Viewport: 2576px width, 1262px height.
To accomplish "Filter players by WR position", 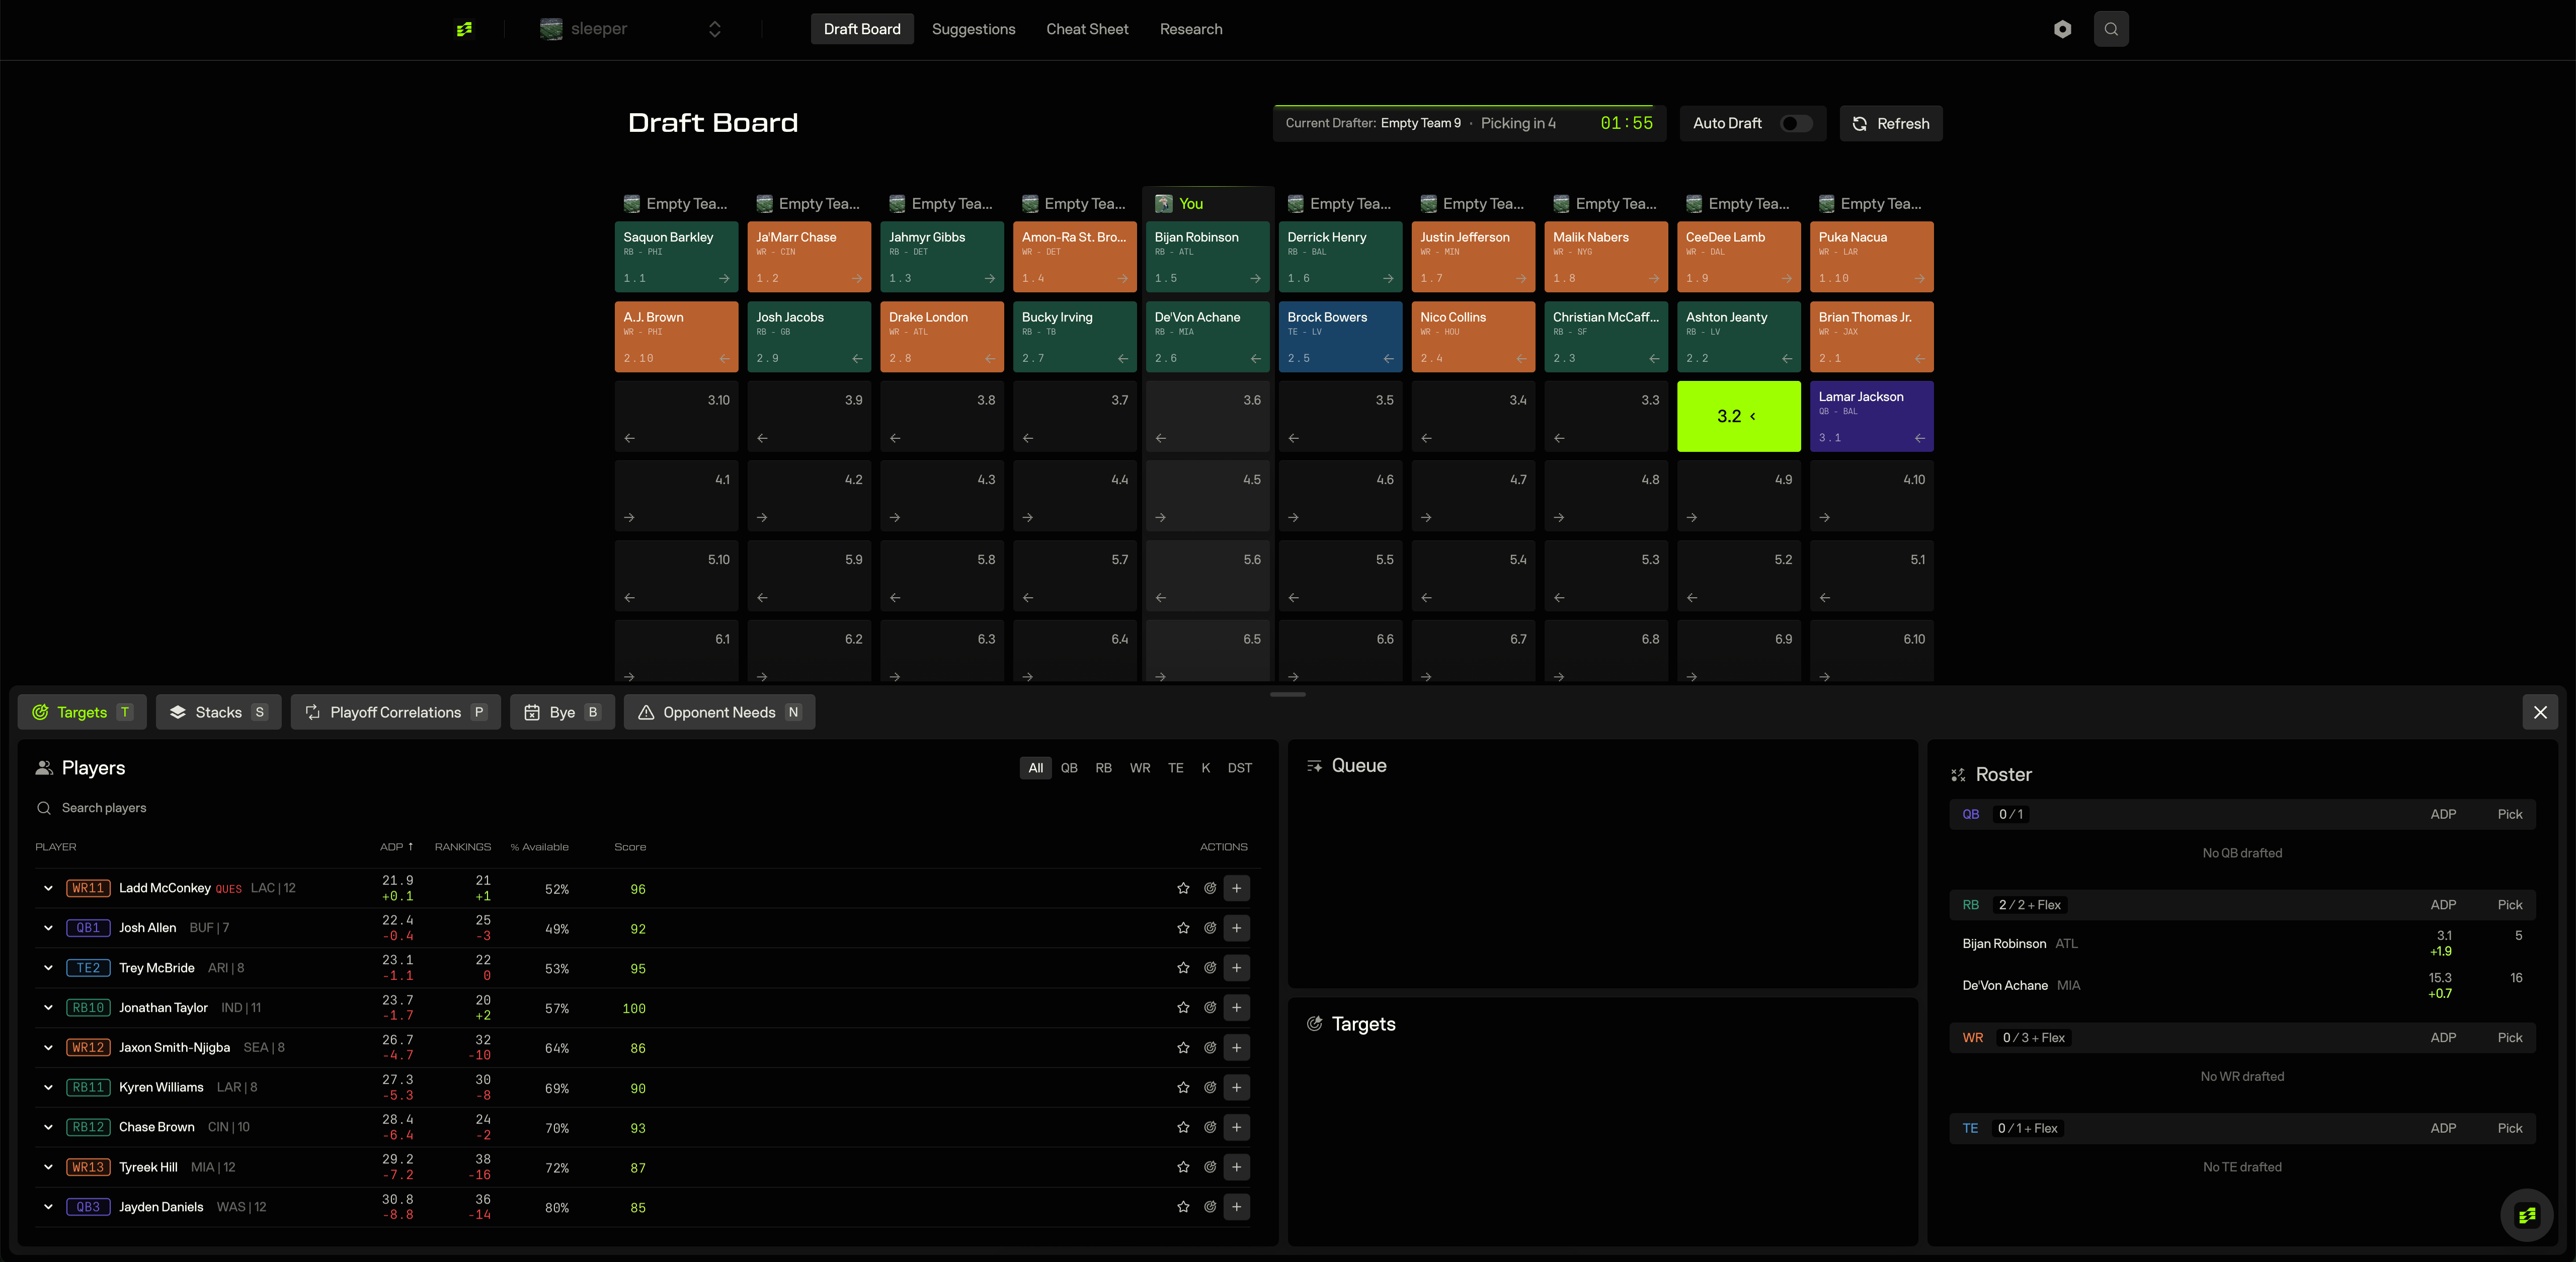I will (x=1140, y=768).
